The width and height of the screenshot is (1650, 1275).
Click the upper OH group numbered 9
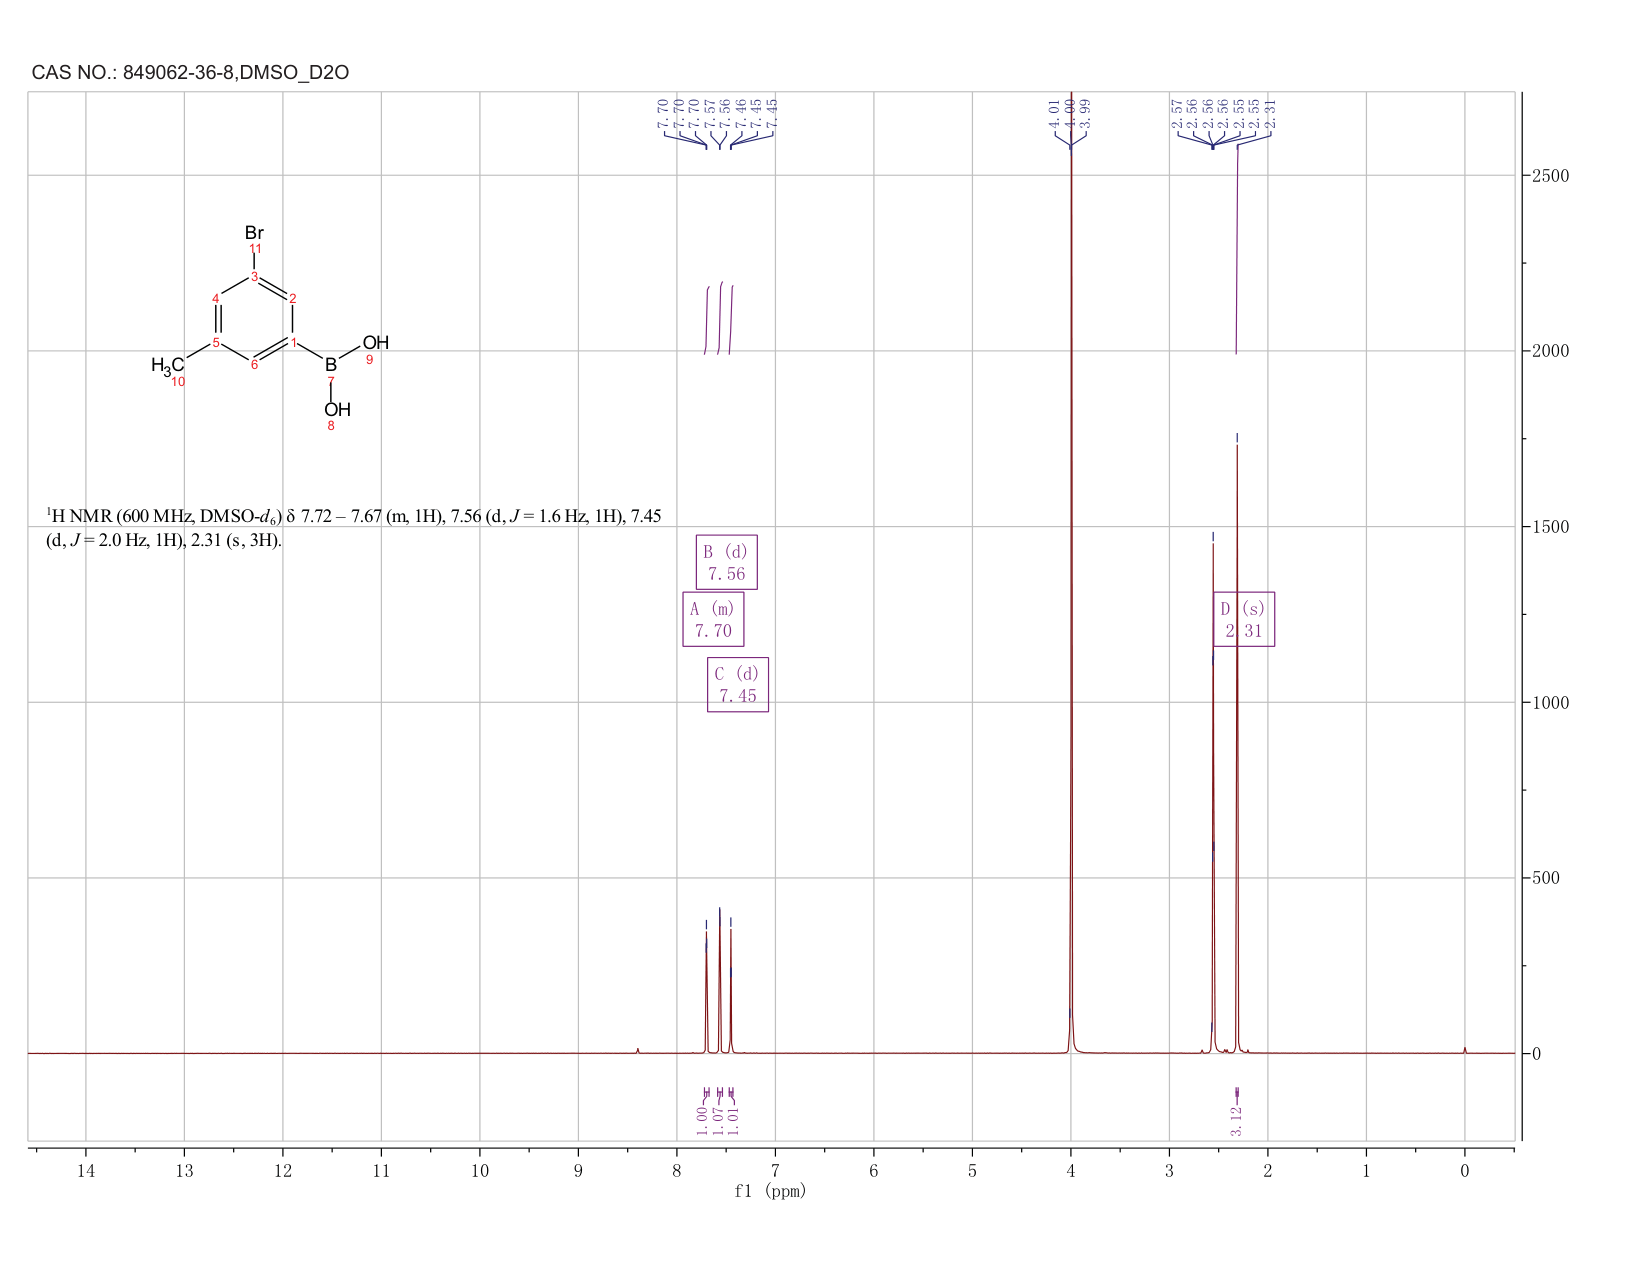[375, 343]
